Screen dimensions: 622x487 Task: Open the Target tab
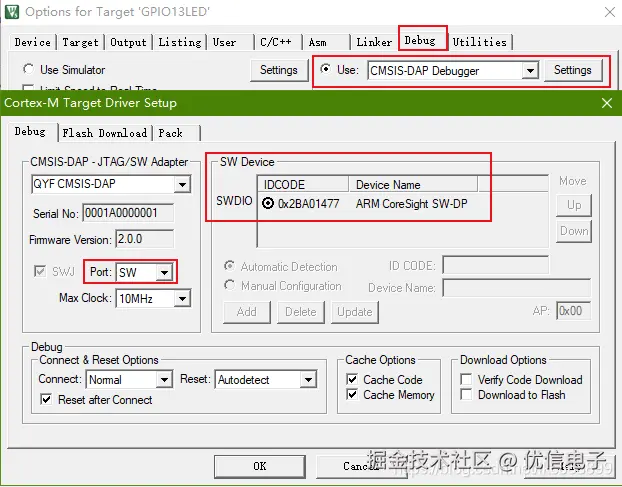point(80,42)
